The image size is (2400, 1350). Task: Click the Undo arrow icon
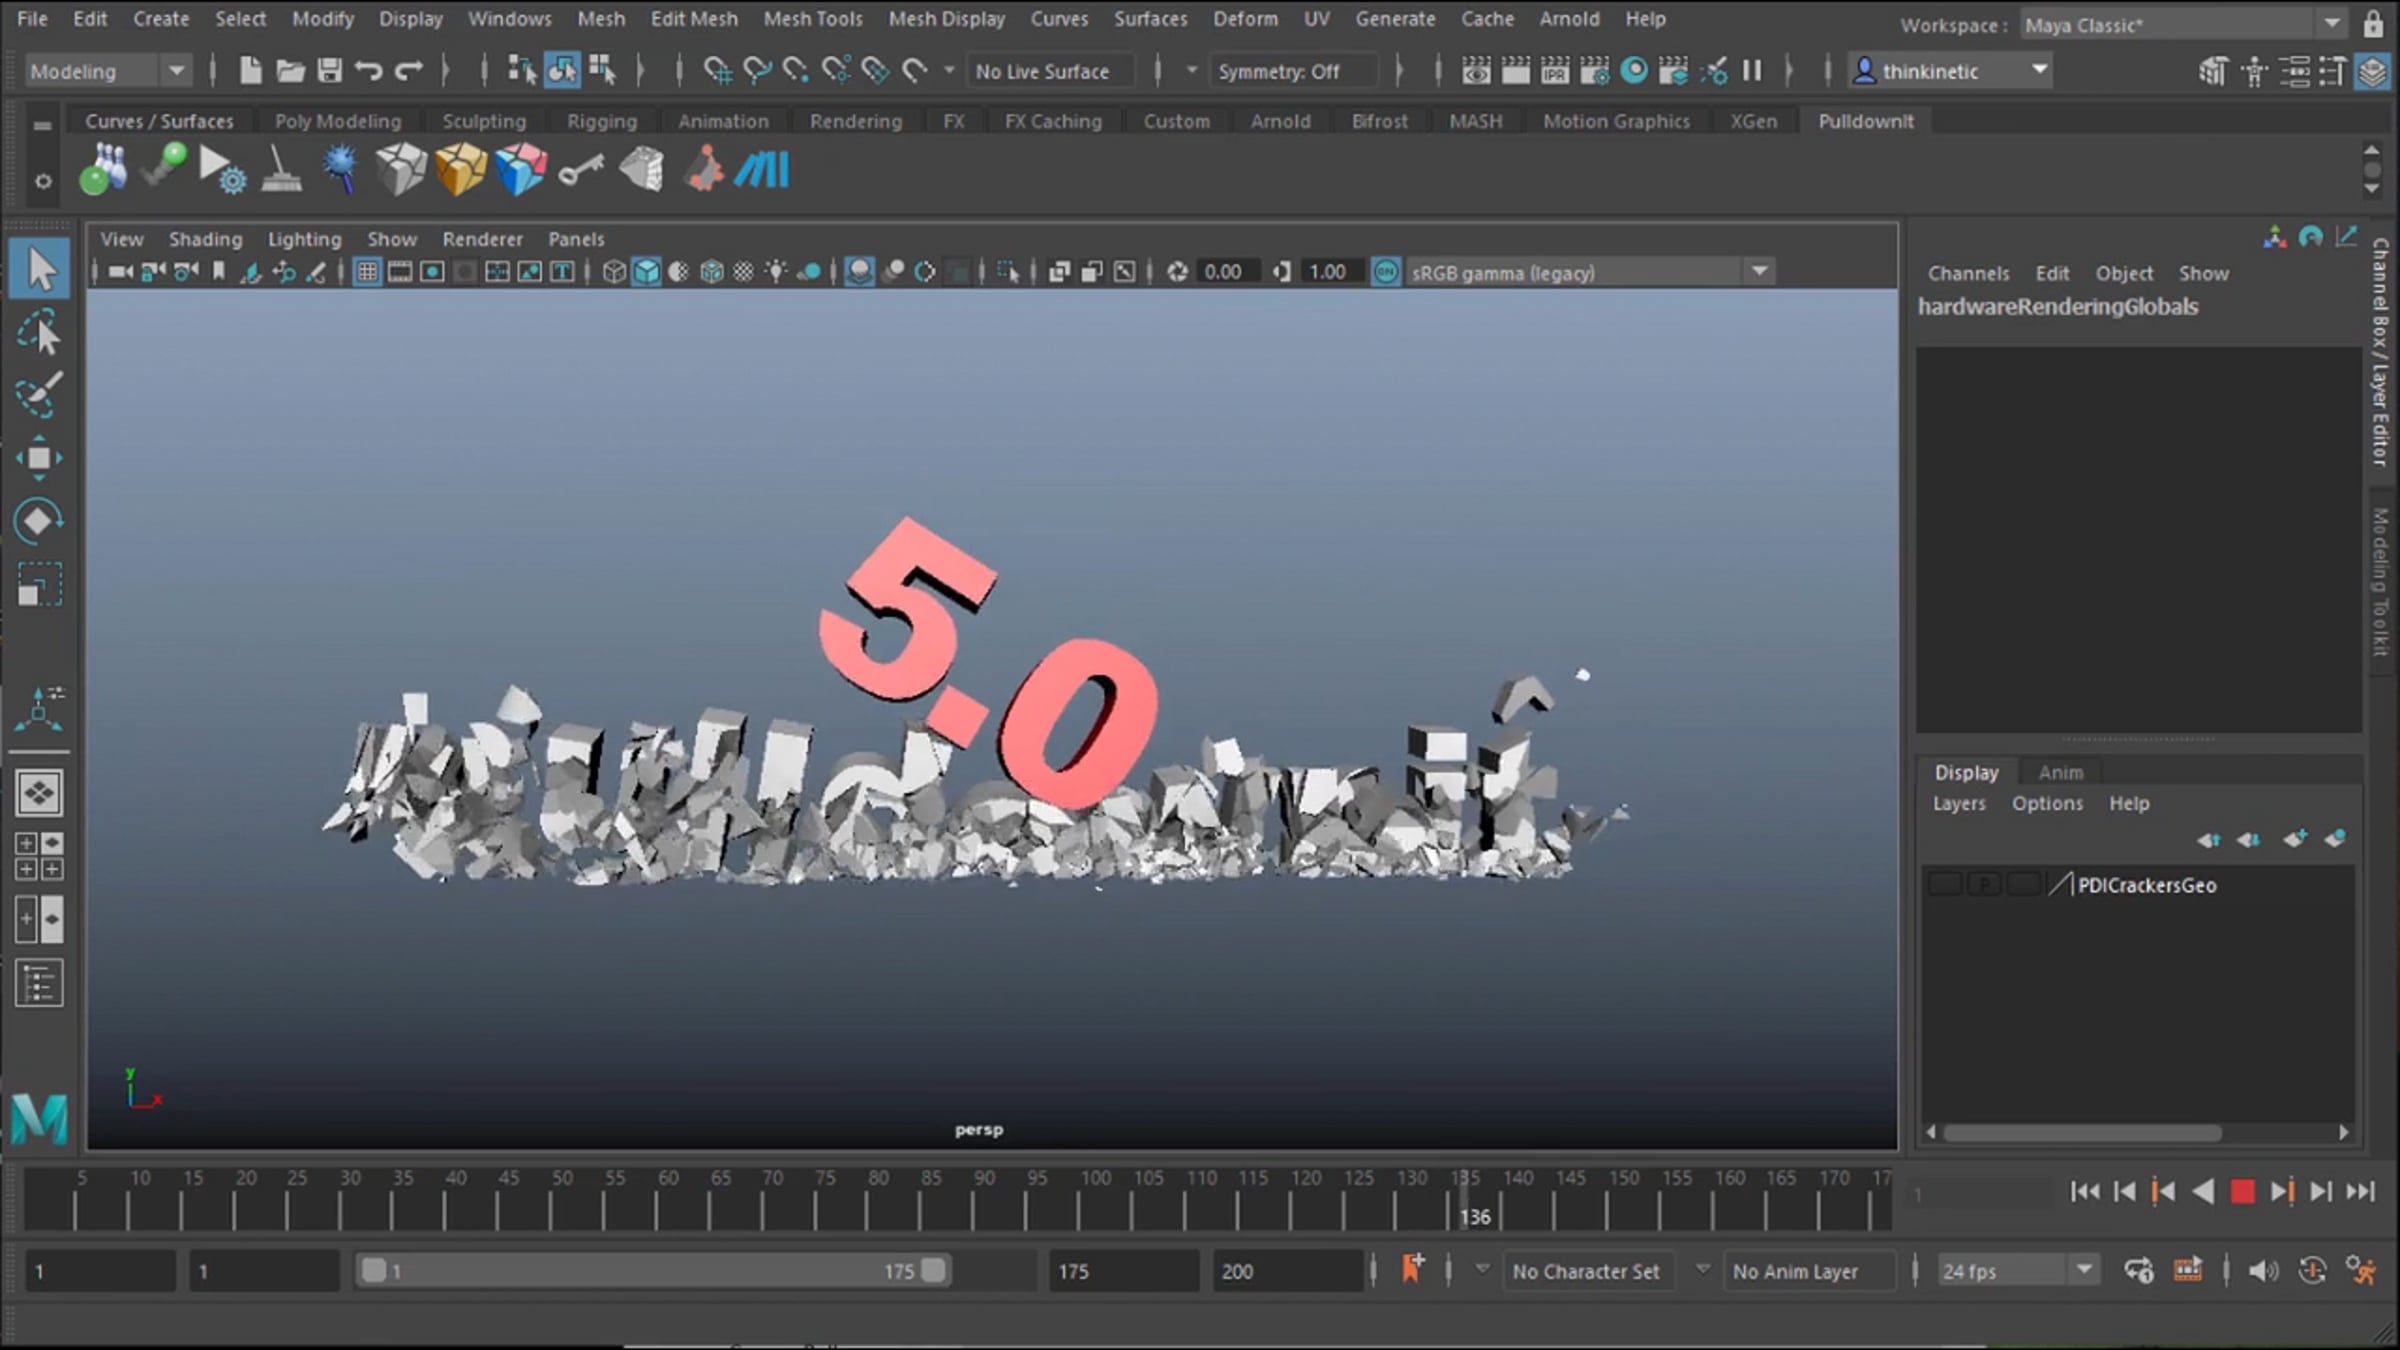pyautogui.click(x=368, y=71)
